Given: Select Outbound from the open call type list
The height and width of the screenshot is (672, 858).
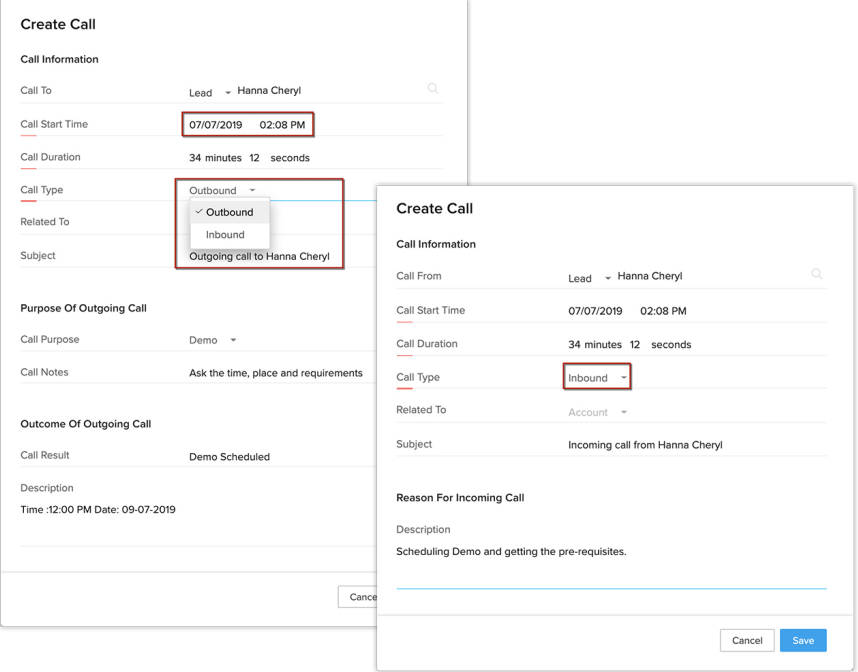Looking at the screenshot, I should [227, 212].
